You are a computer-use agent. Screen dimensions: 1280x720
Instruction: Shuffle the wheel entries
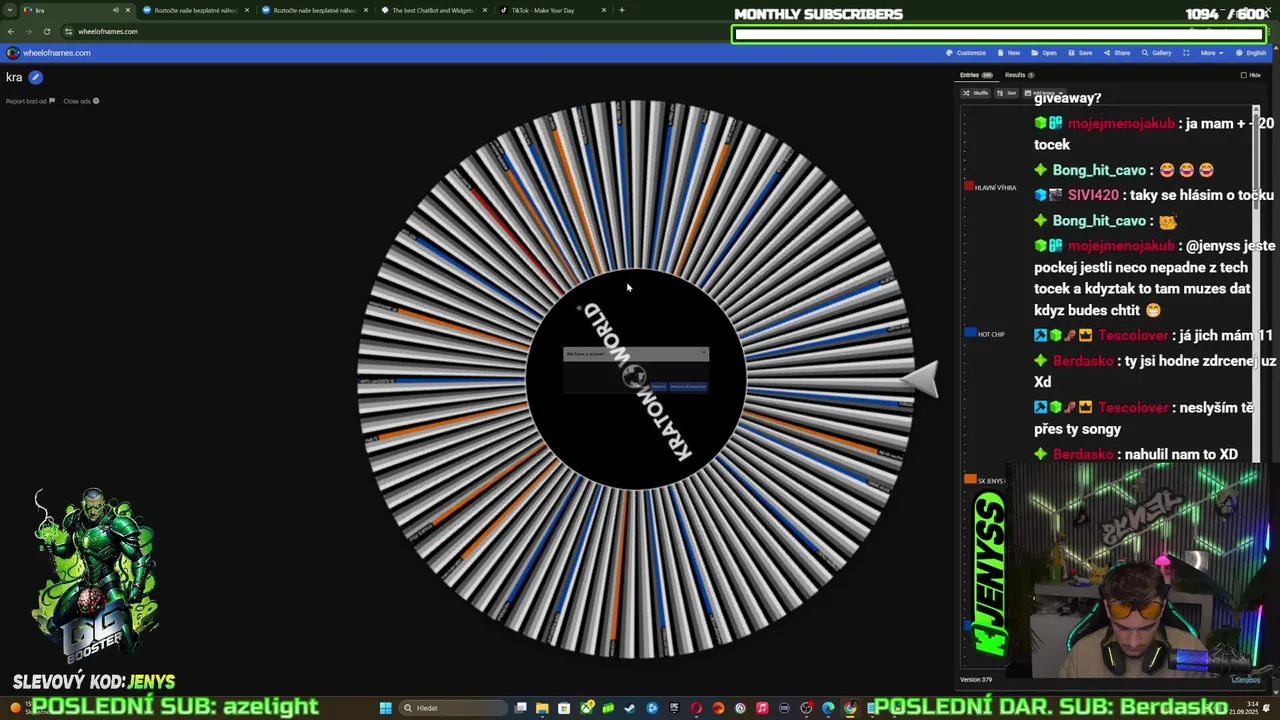[x=975, y=93]
